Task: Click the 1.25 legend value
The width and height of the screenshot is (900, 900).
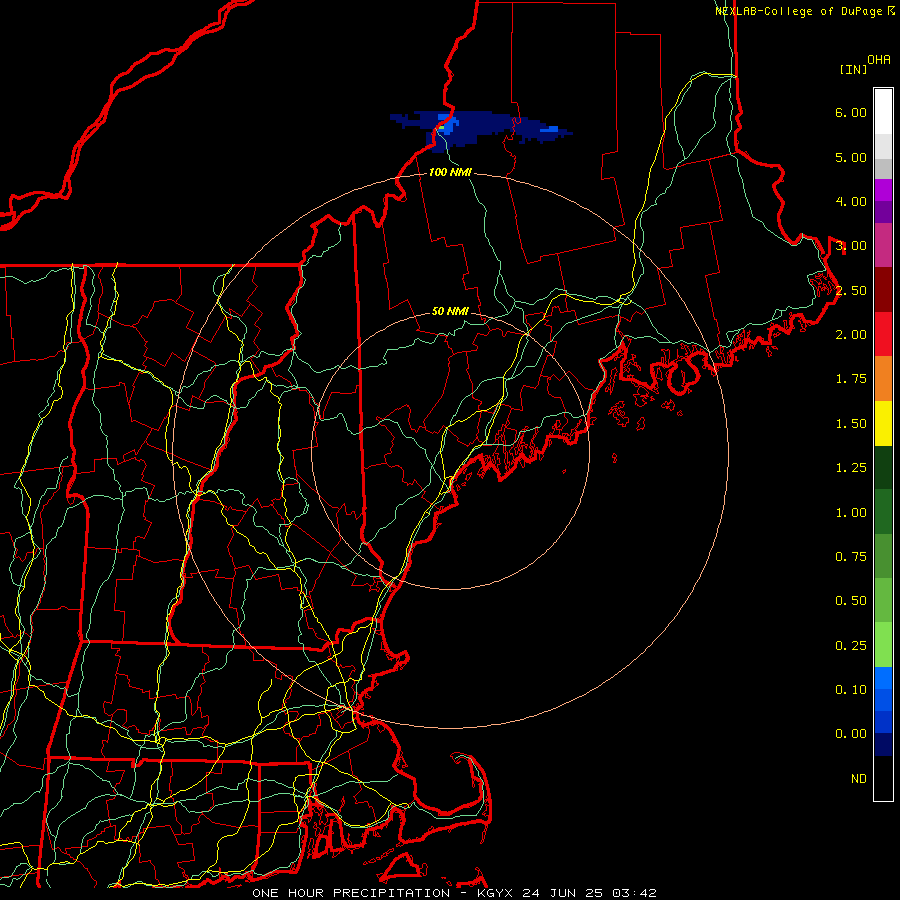Action: point(851,468)
